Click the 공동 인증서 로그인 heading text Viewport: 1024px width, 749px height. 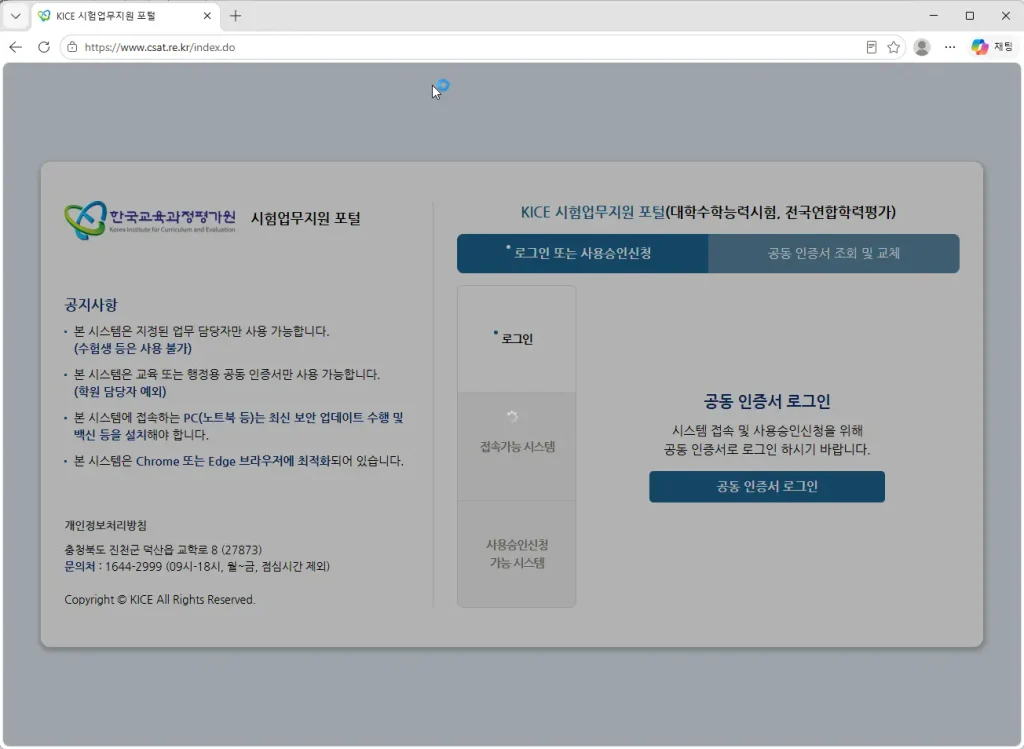(x=767, y=401)
